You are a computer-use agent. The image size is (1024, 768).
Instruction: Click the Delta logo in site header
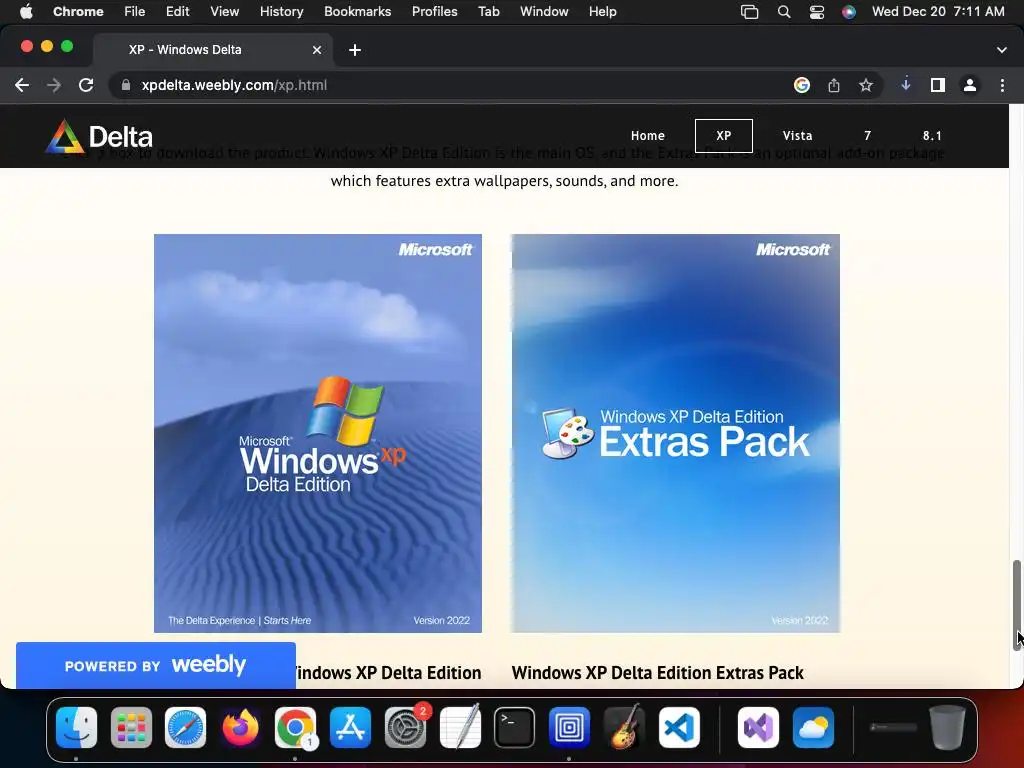99,136
